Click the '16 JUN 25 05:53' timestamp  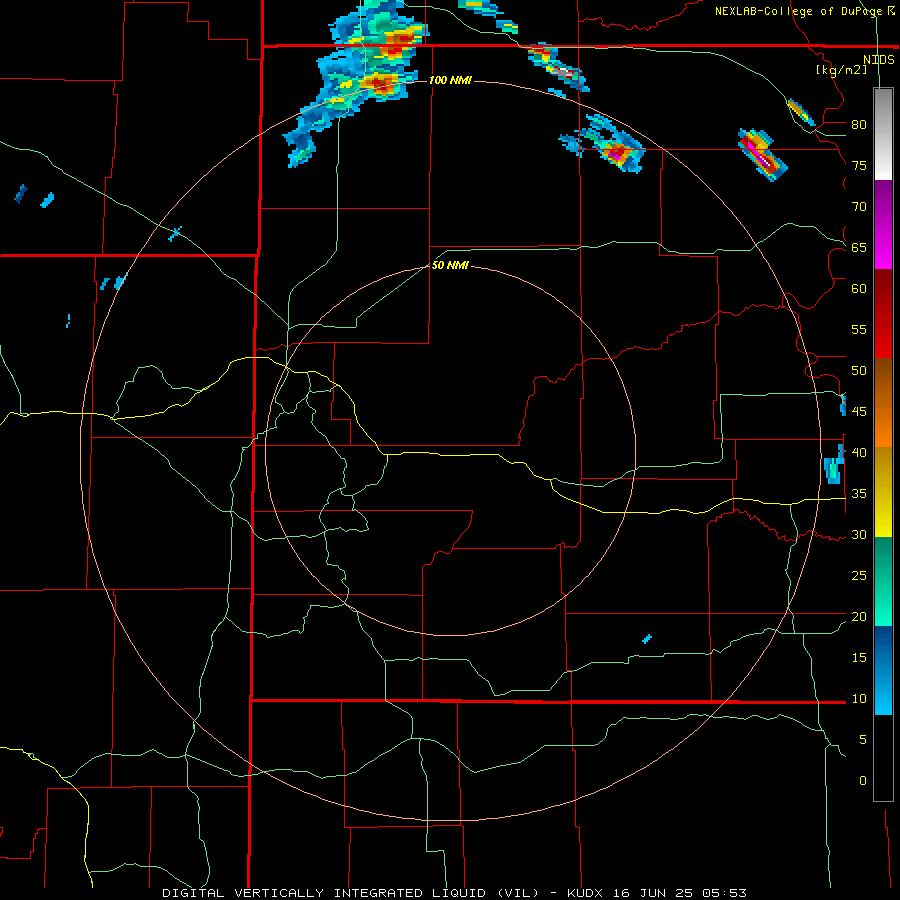[x=681, y=893]
